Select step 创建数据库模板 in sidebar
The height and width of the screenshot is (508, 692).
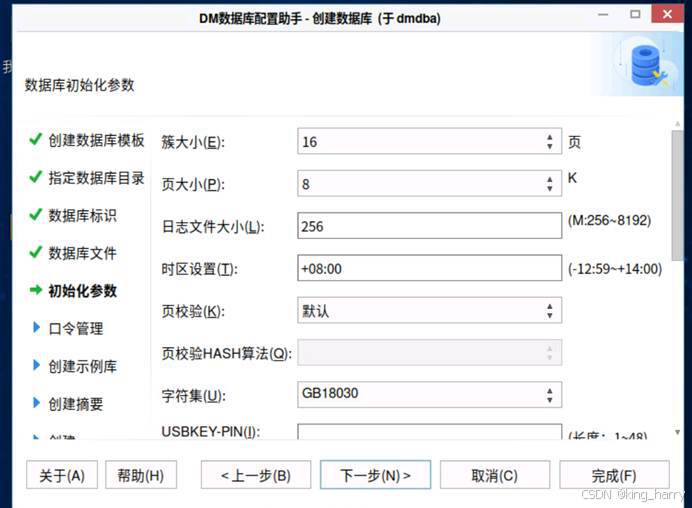tap(96, 140)
